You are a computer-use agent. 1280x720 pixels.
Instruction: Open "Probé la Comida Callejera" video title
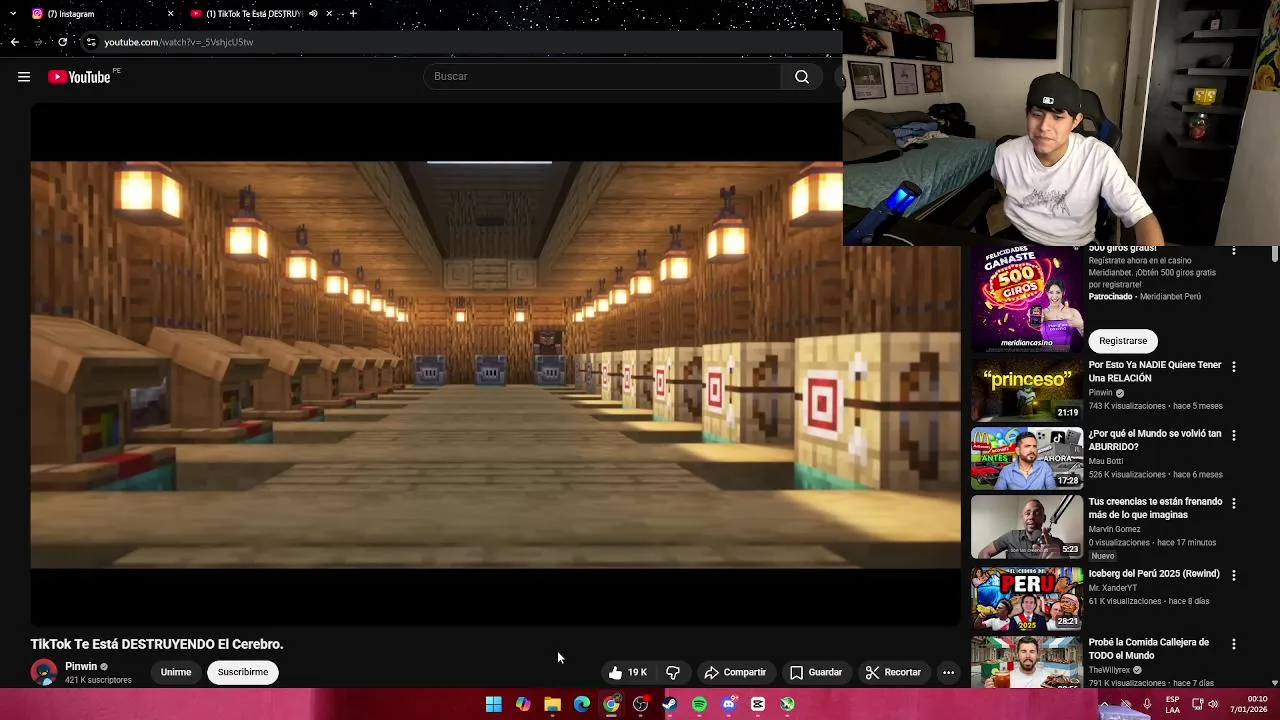coord(1149,649)
